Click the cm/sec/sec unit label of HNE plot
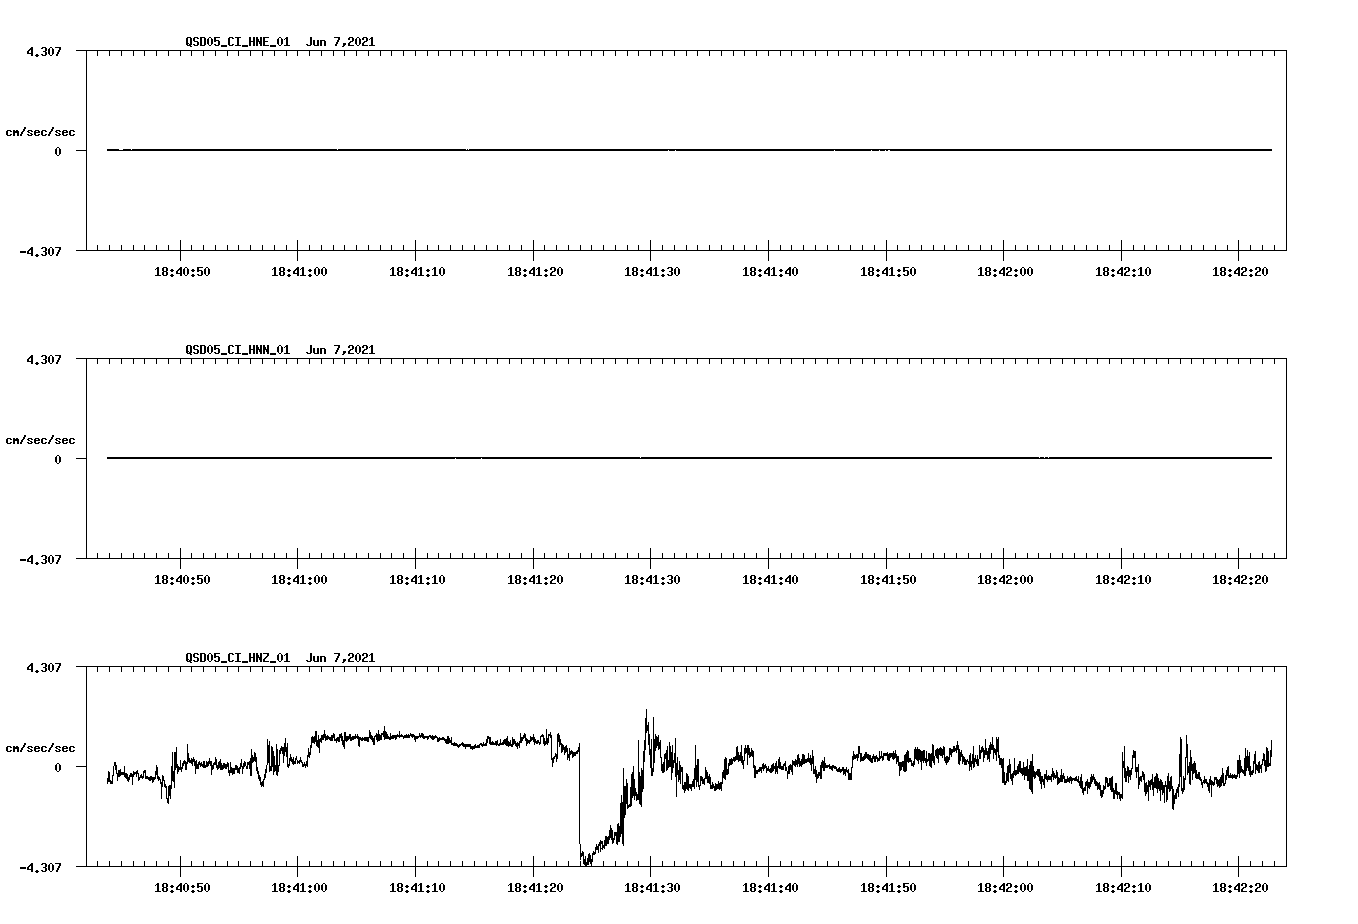The height and width of the screenshot is (924, 1358). 40,132
